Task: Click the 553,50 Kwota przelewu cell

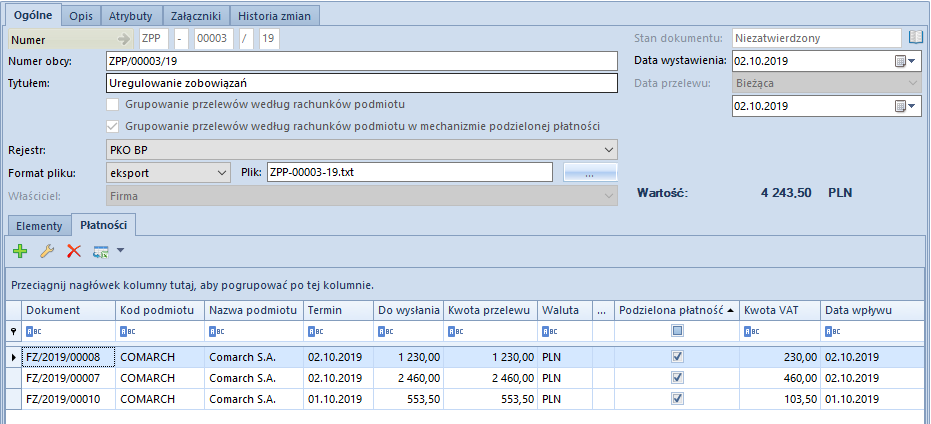Action: [x=490, y=399]
